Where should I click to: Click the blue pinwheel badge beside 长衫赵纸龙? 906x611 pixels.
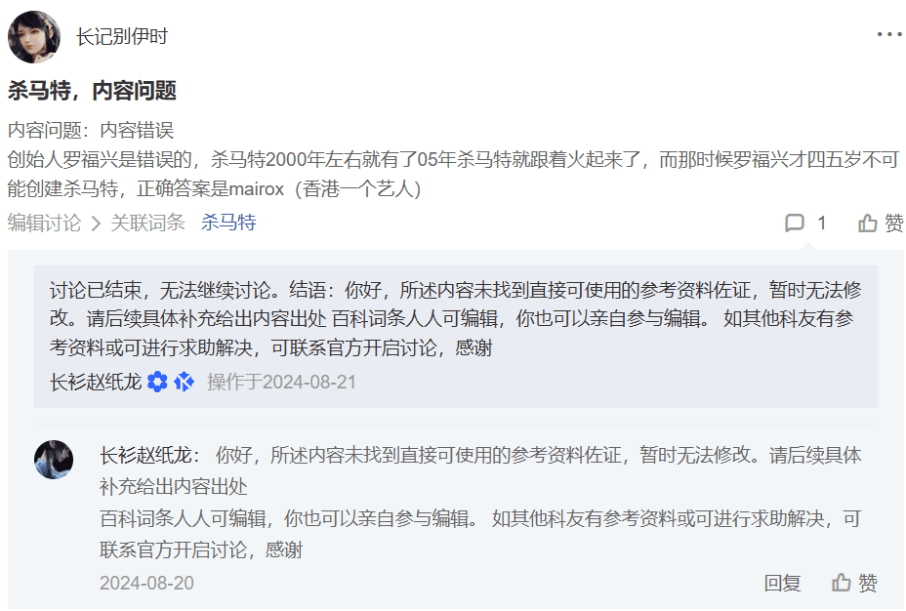pos(184,382)
